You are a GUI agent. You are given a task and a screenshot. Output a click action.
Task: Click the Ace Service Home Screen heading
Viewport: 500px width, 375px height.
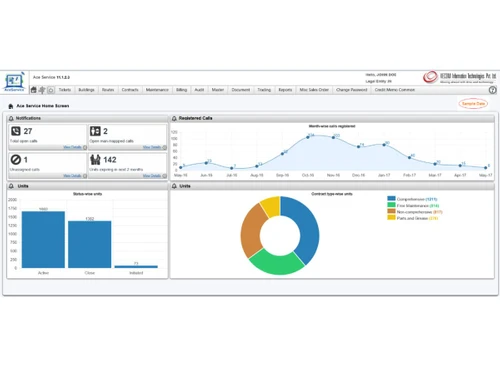point(43,106)
